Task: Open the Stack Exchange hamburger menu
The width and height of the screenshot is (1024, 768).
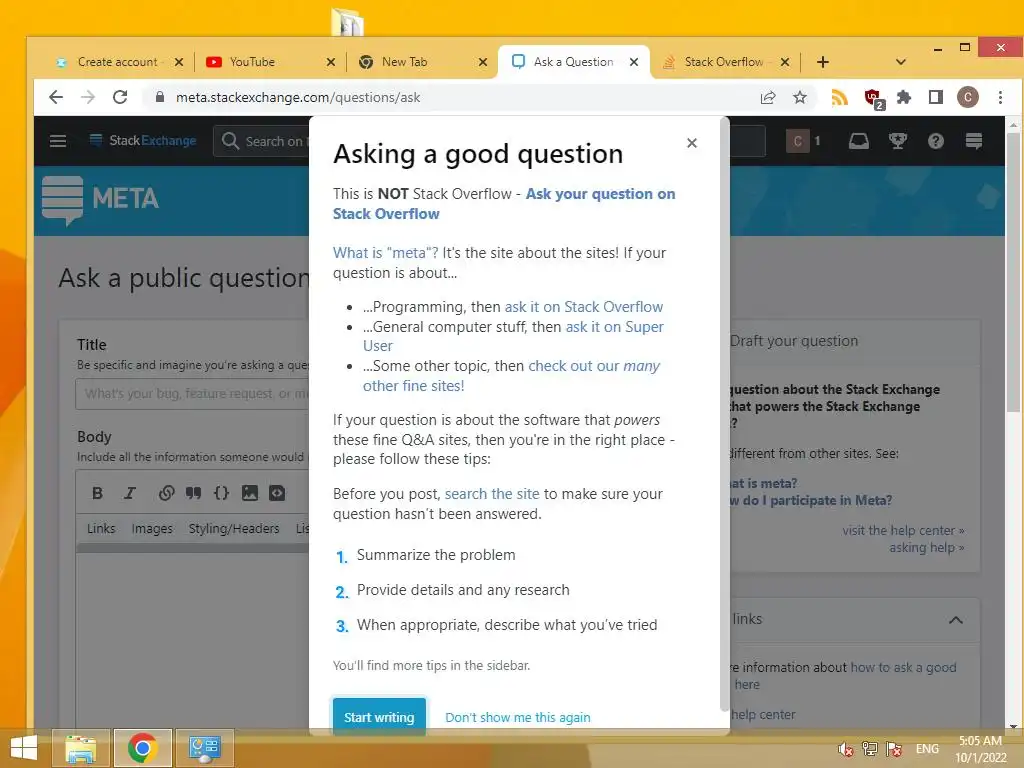Action: point(58,141)
